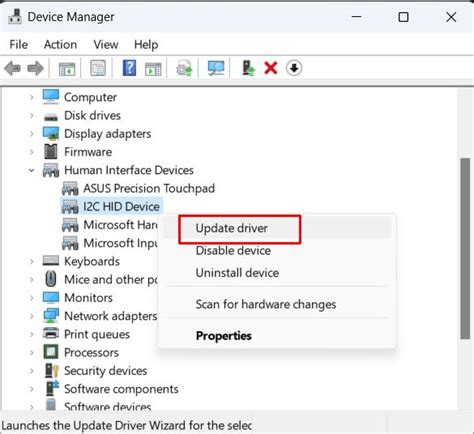
Task: Choose Disable device in context menu
Action: tap(277, 250)
